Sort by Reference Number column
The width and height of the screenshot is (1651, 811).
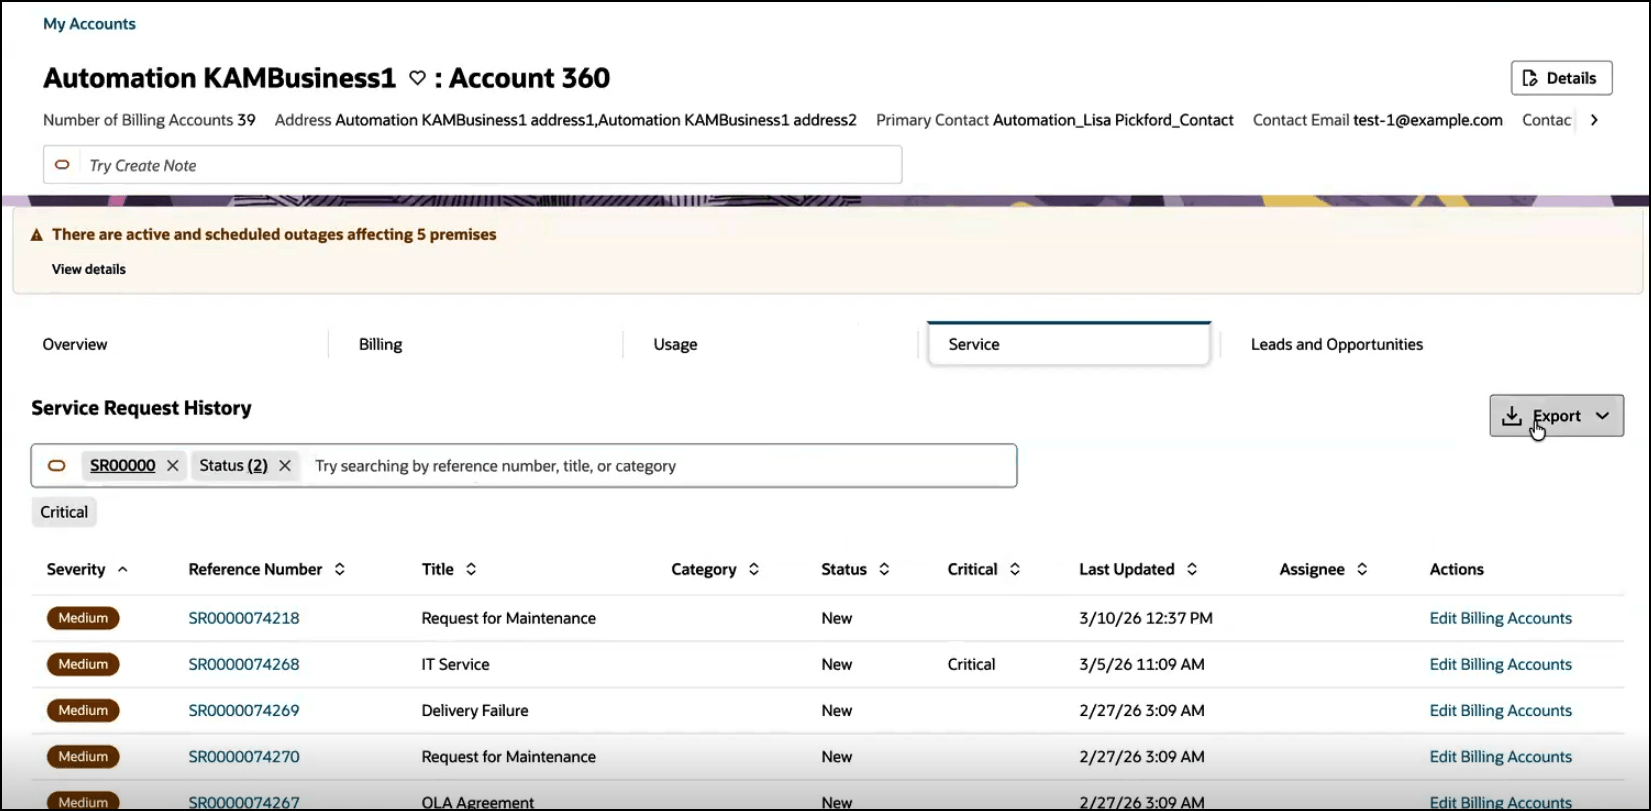[x=340, y=569]
